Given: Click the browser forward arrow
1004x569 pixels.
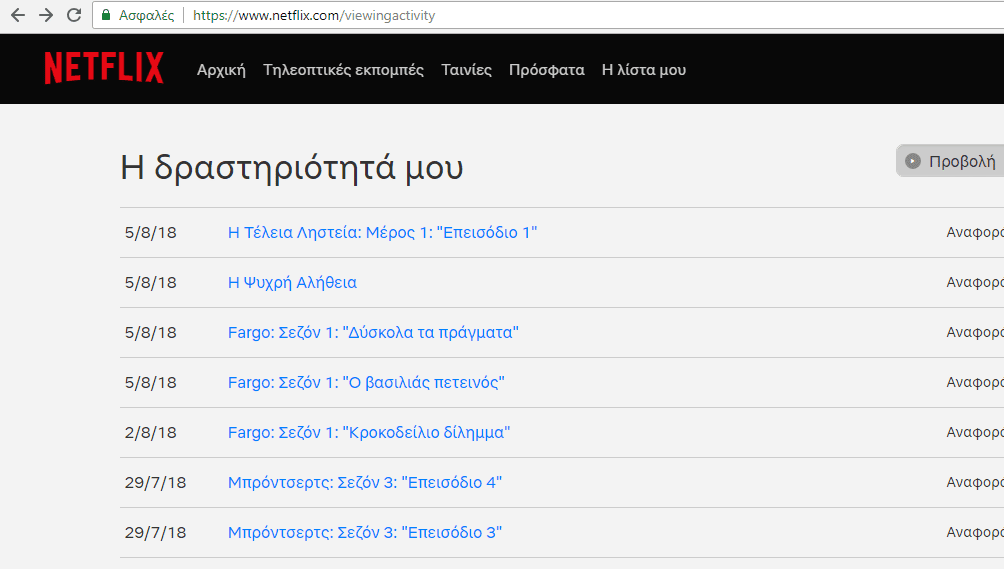Looking at the screenshot, I should tap(46, 15).
